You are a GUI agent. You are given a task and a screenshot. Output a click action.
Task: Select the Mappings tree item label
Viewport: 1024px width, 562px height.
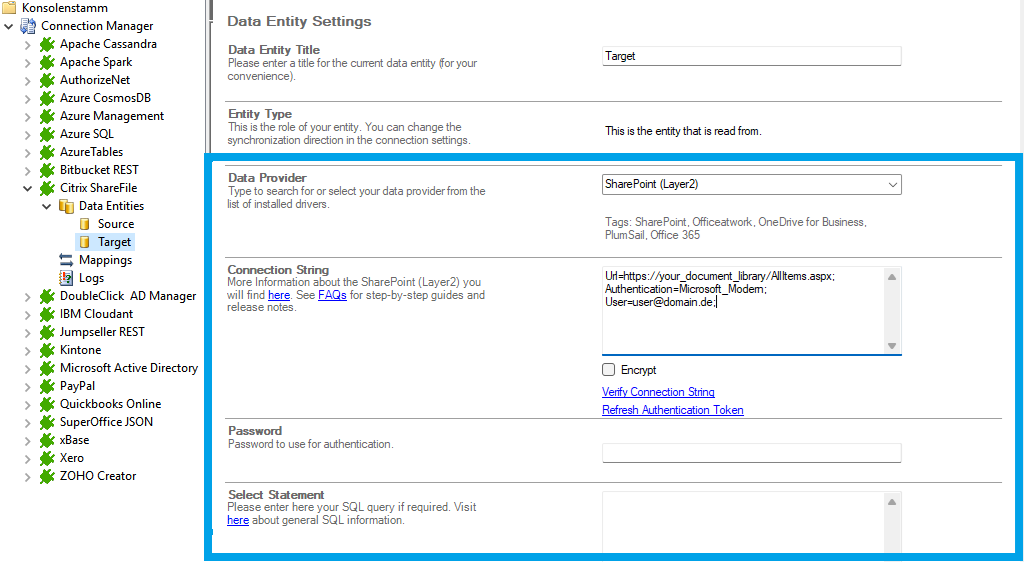(106, 260)
